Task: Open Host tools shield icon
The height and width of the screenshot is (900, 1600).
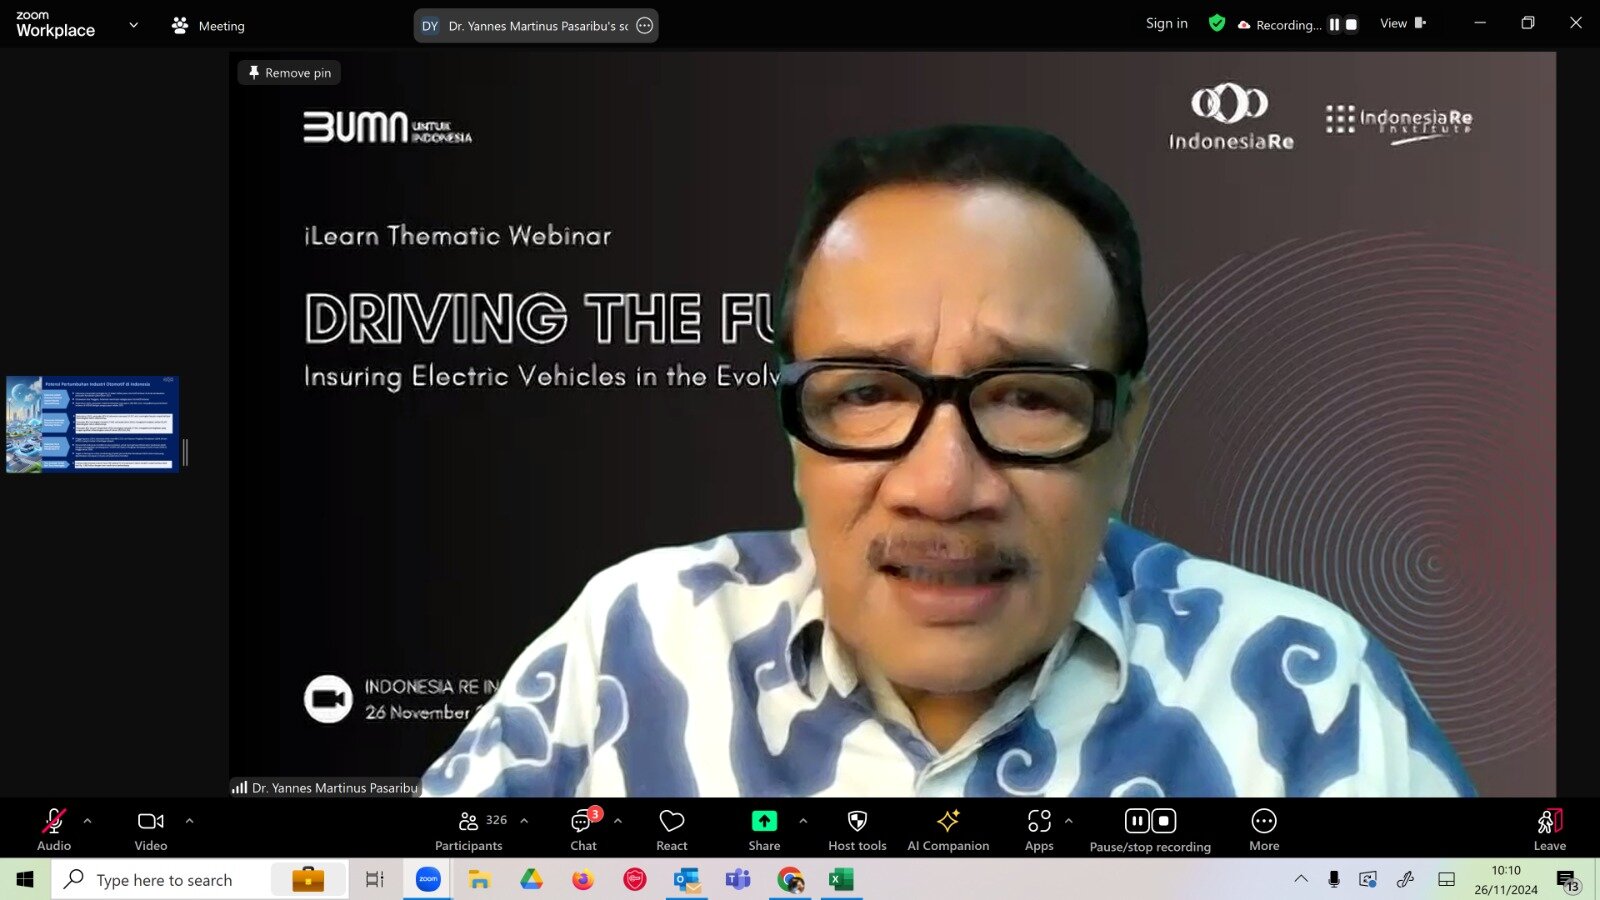Action: tap(857, 830)
